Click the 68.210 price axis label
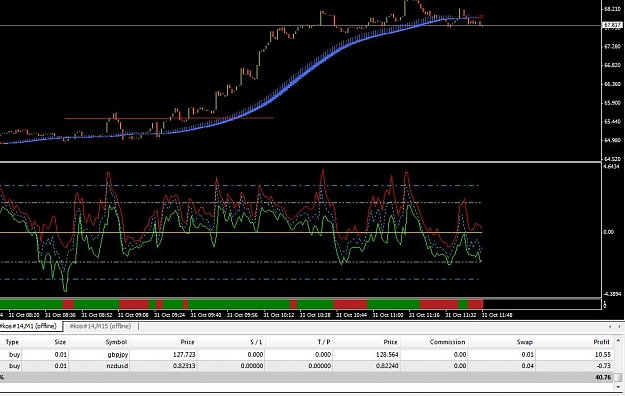 [x=612, y=8]
